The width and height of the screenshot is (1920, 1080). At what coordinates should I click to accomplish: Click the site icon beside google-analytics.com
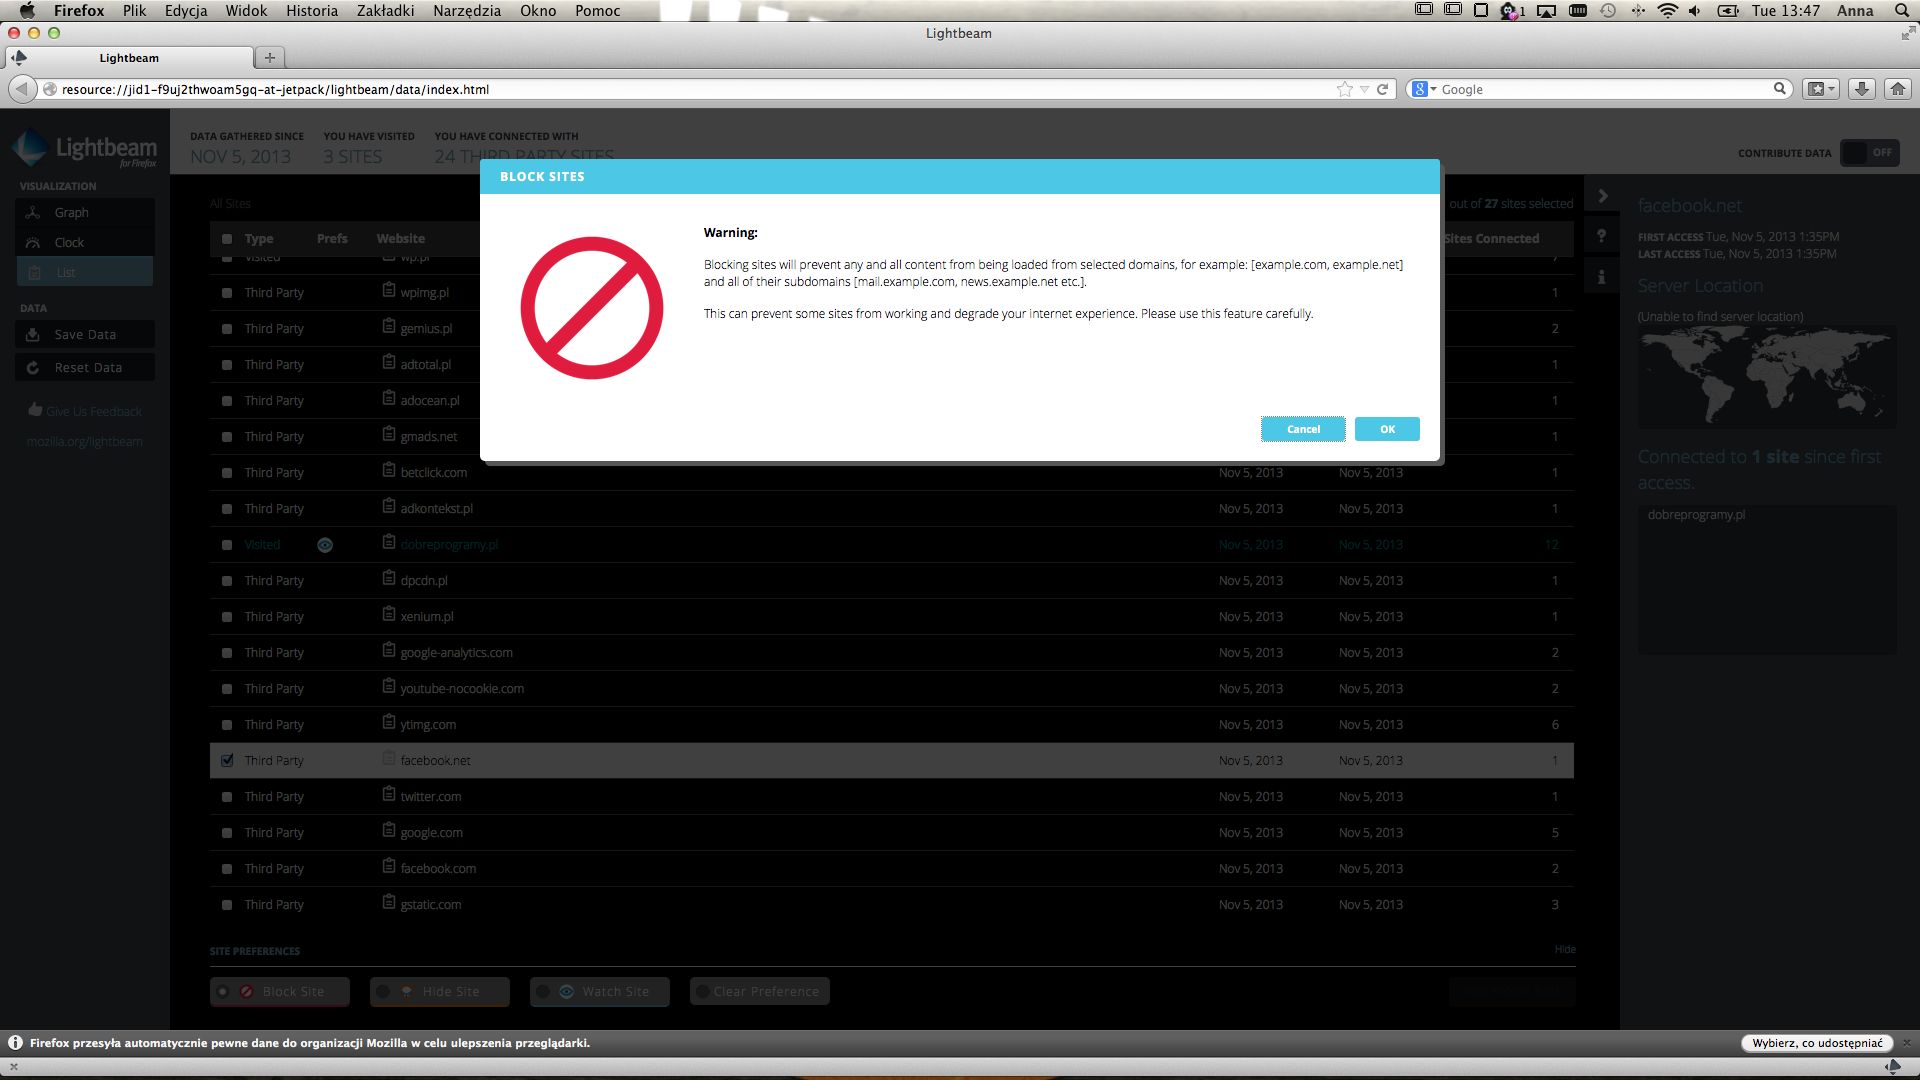389,650
